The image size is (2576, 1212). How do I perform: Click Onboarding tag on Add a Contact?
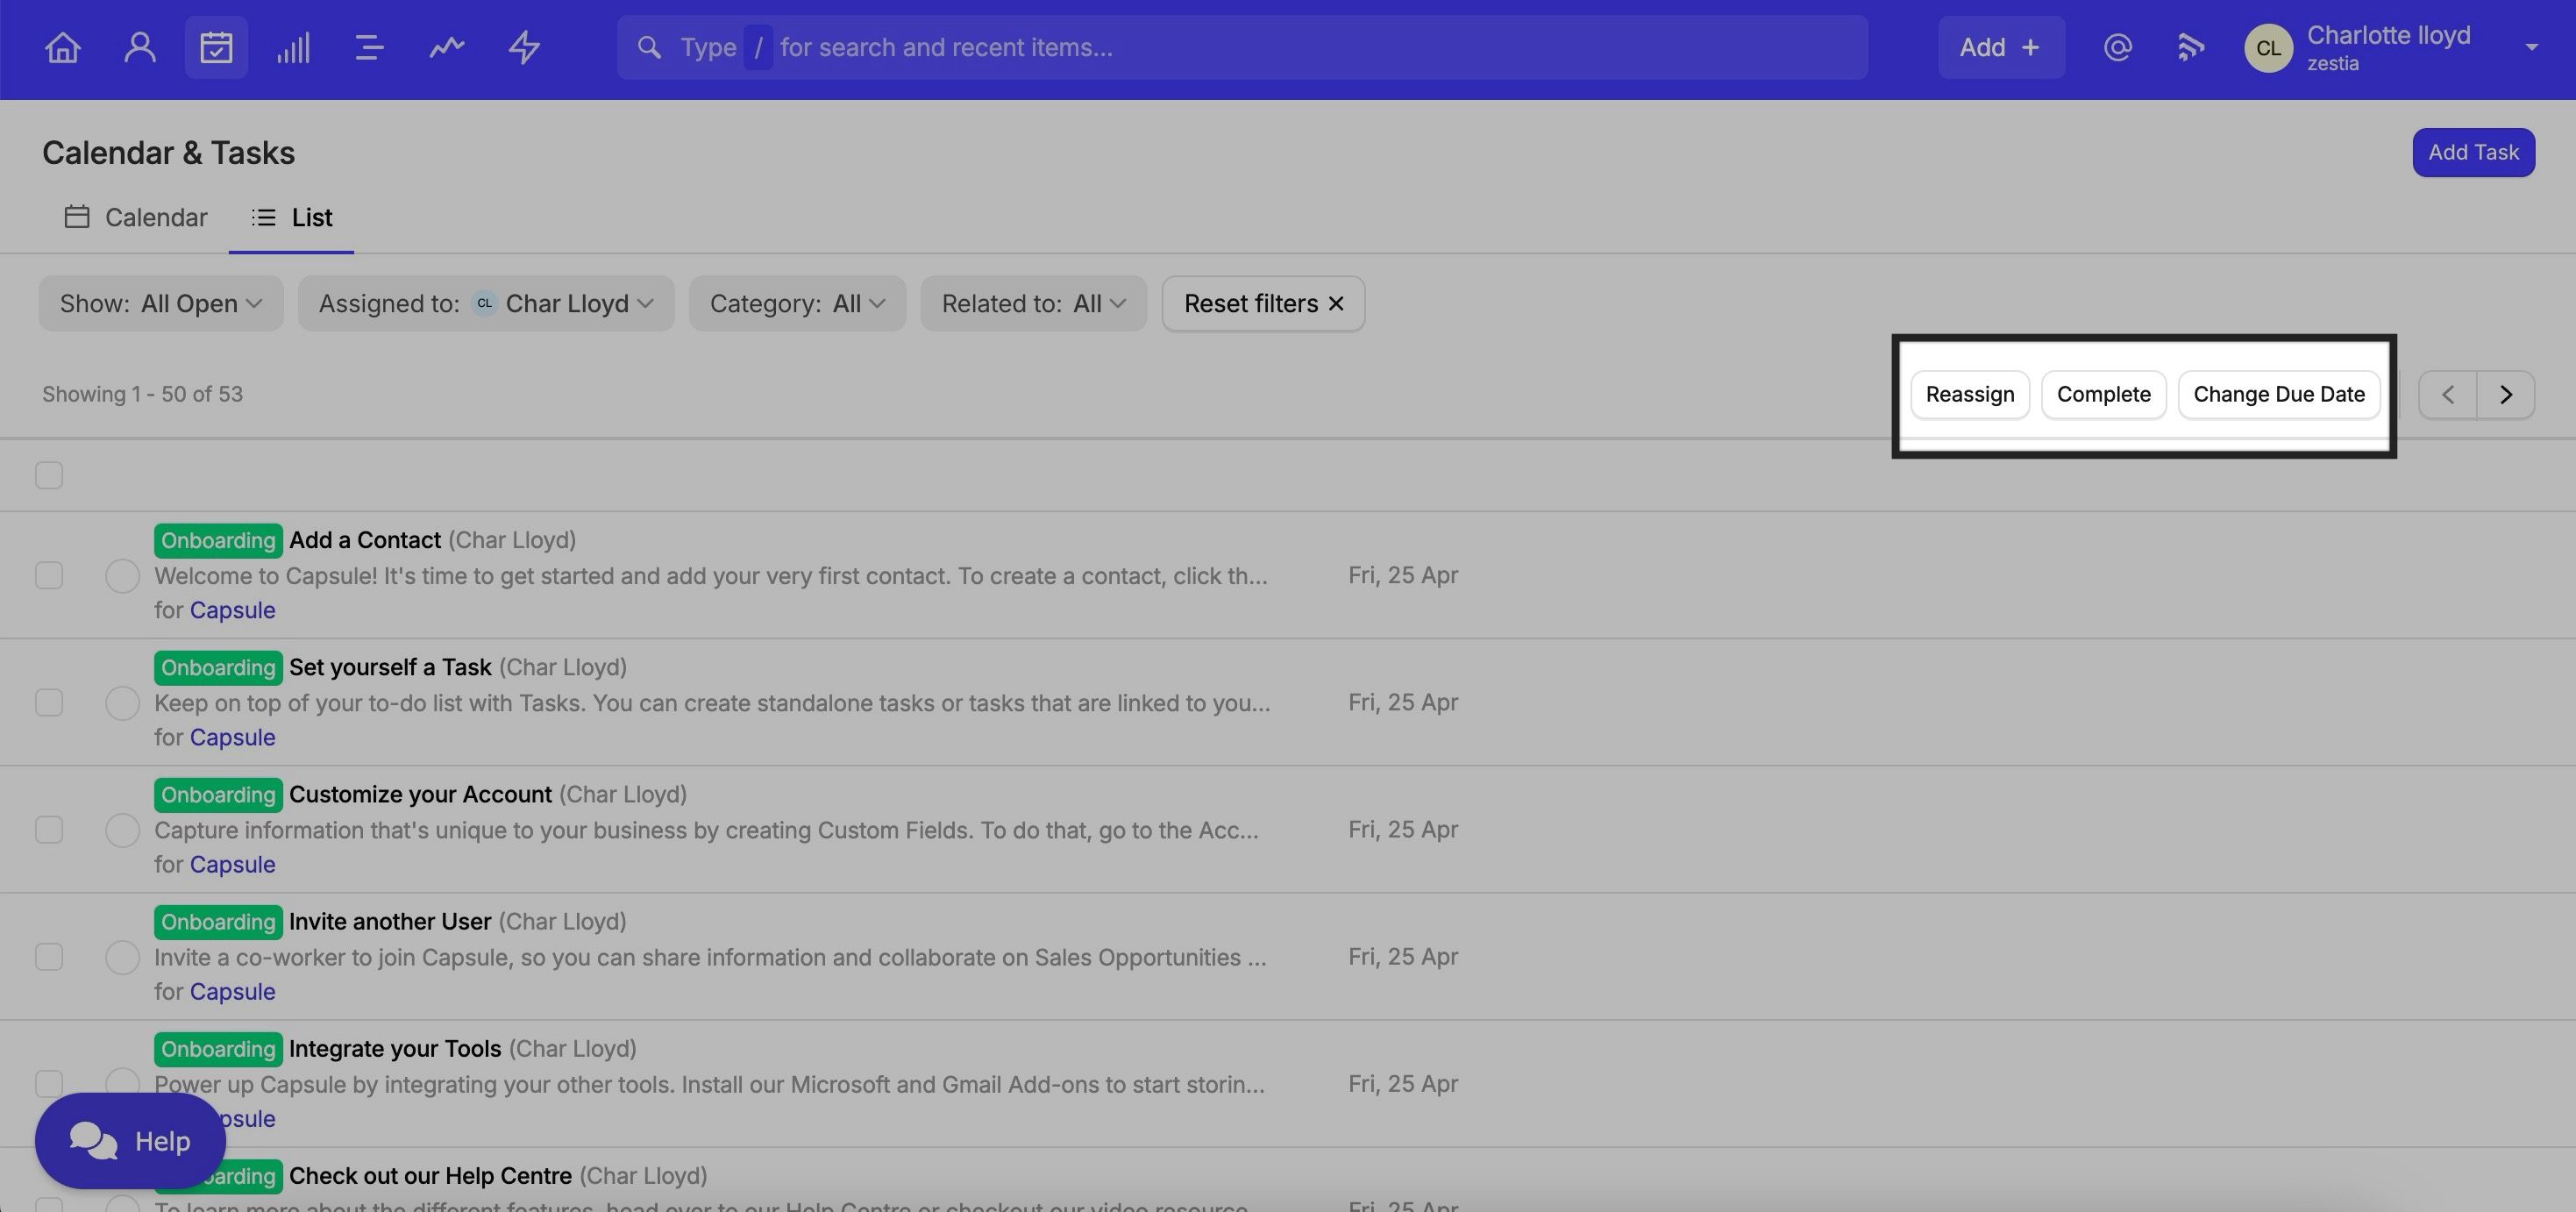coord(218,541)
